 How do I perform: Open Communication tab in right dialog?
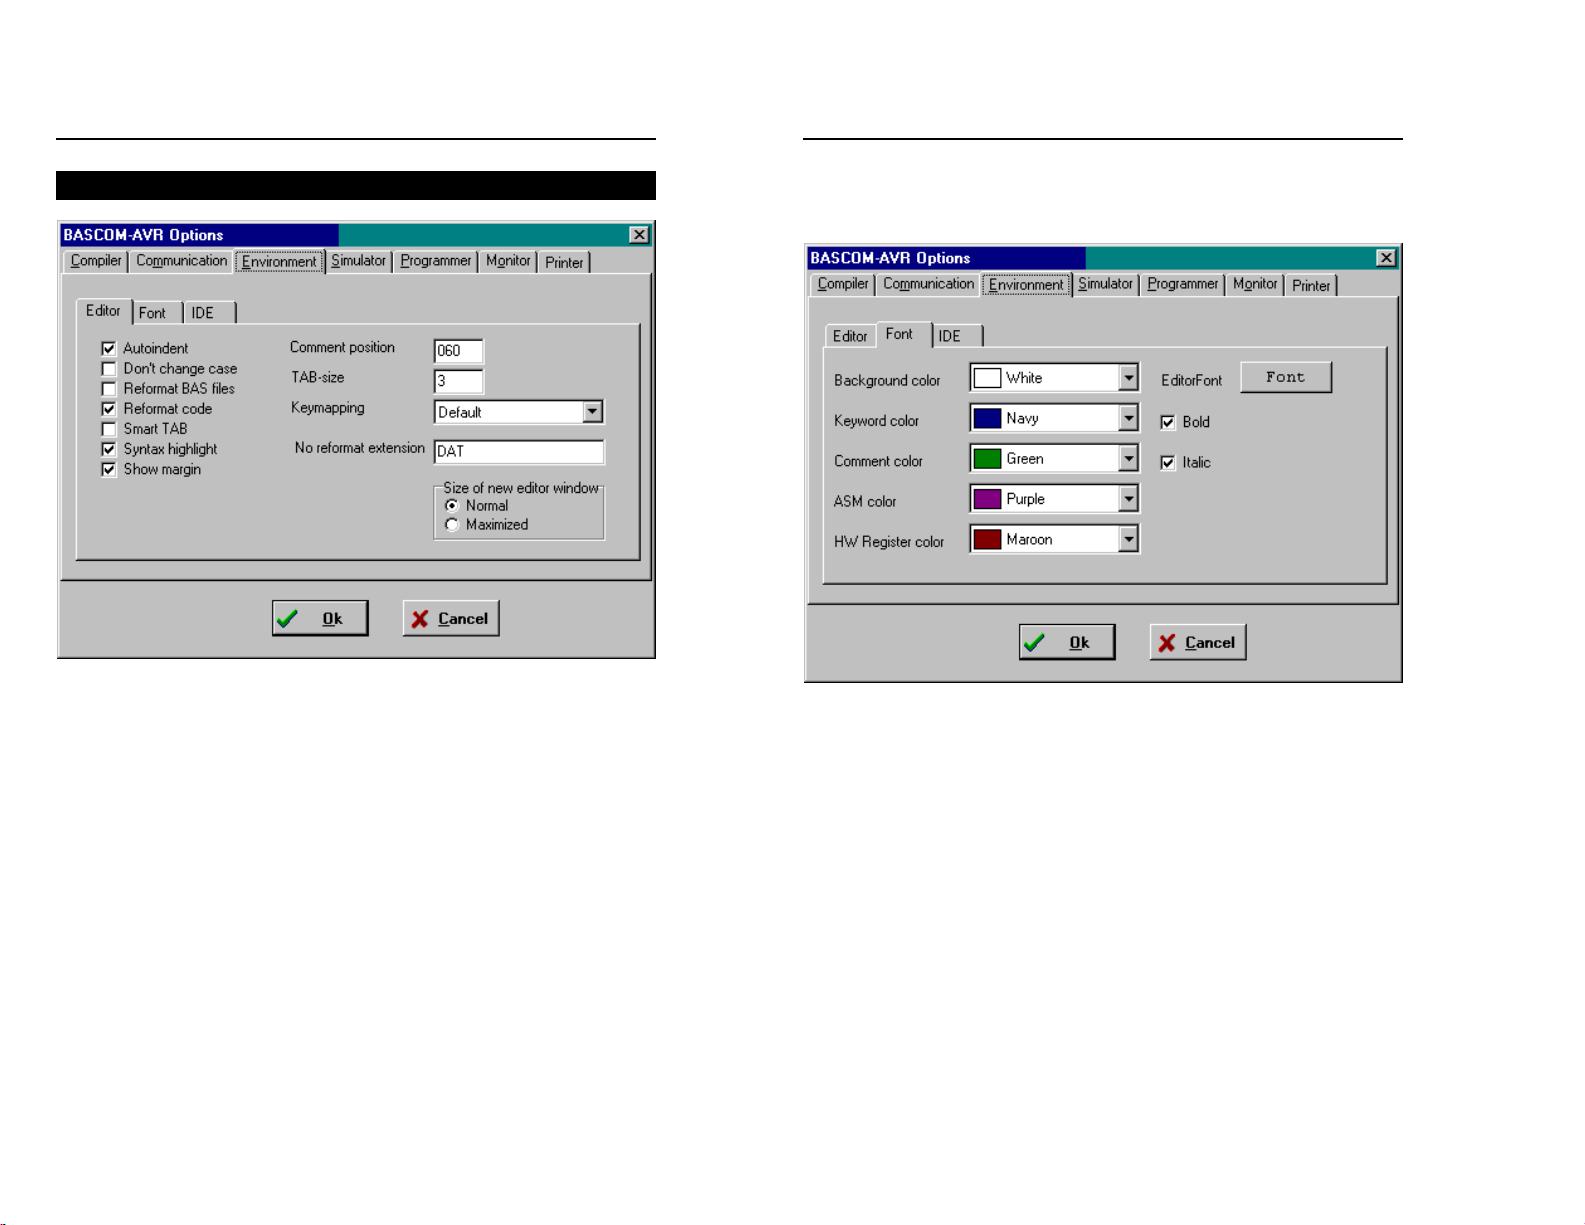928,284
